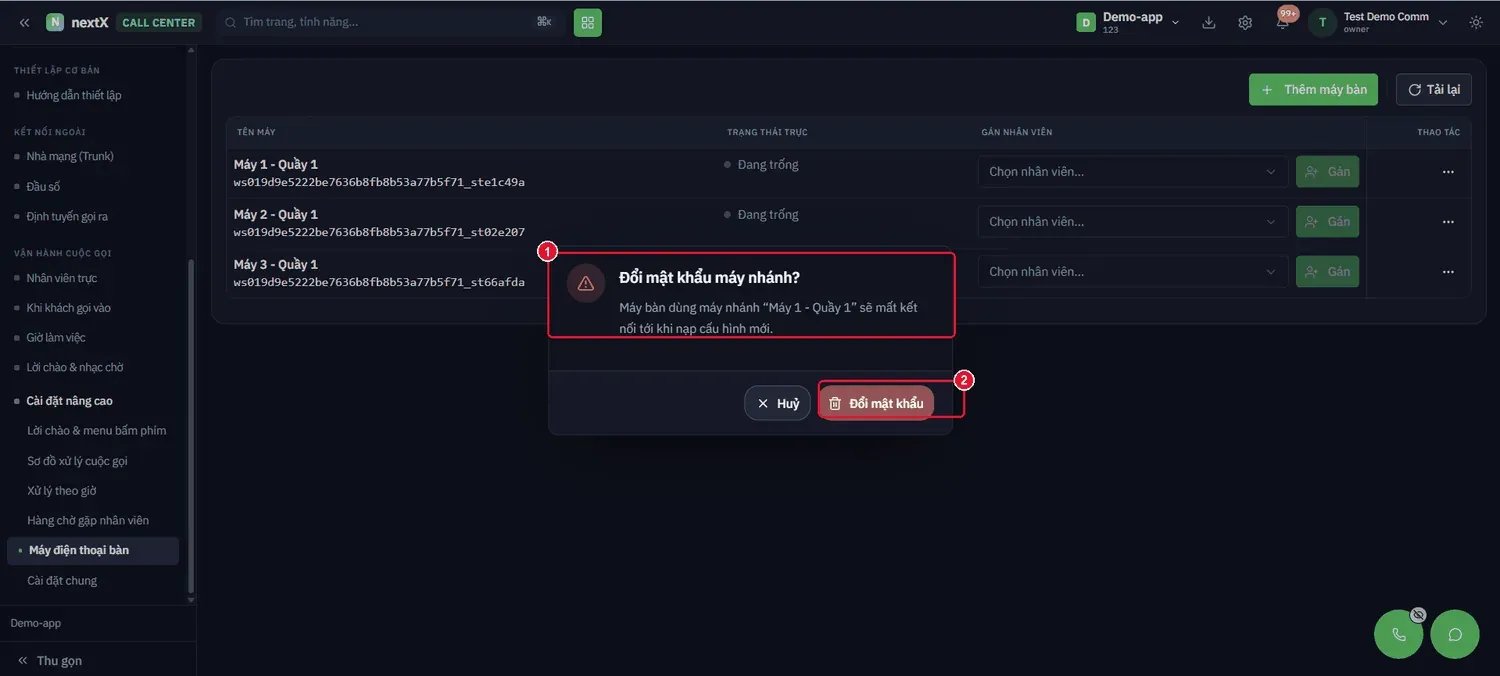Select Giờ làm việc in sidebar
Screen dimensions: 1500x676
click(56, 338)
